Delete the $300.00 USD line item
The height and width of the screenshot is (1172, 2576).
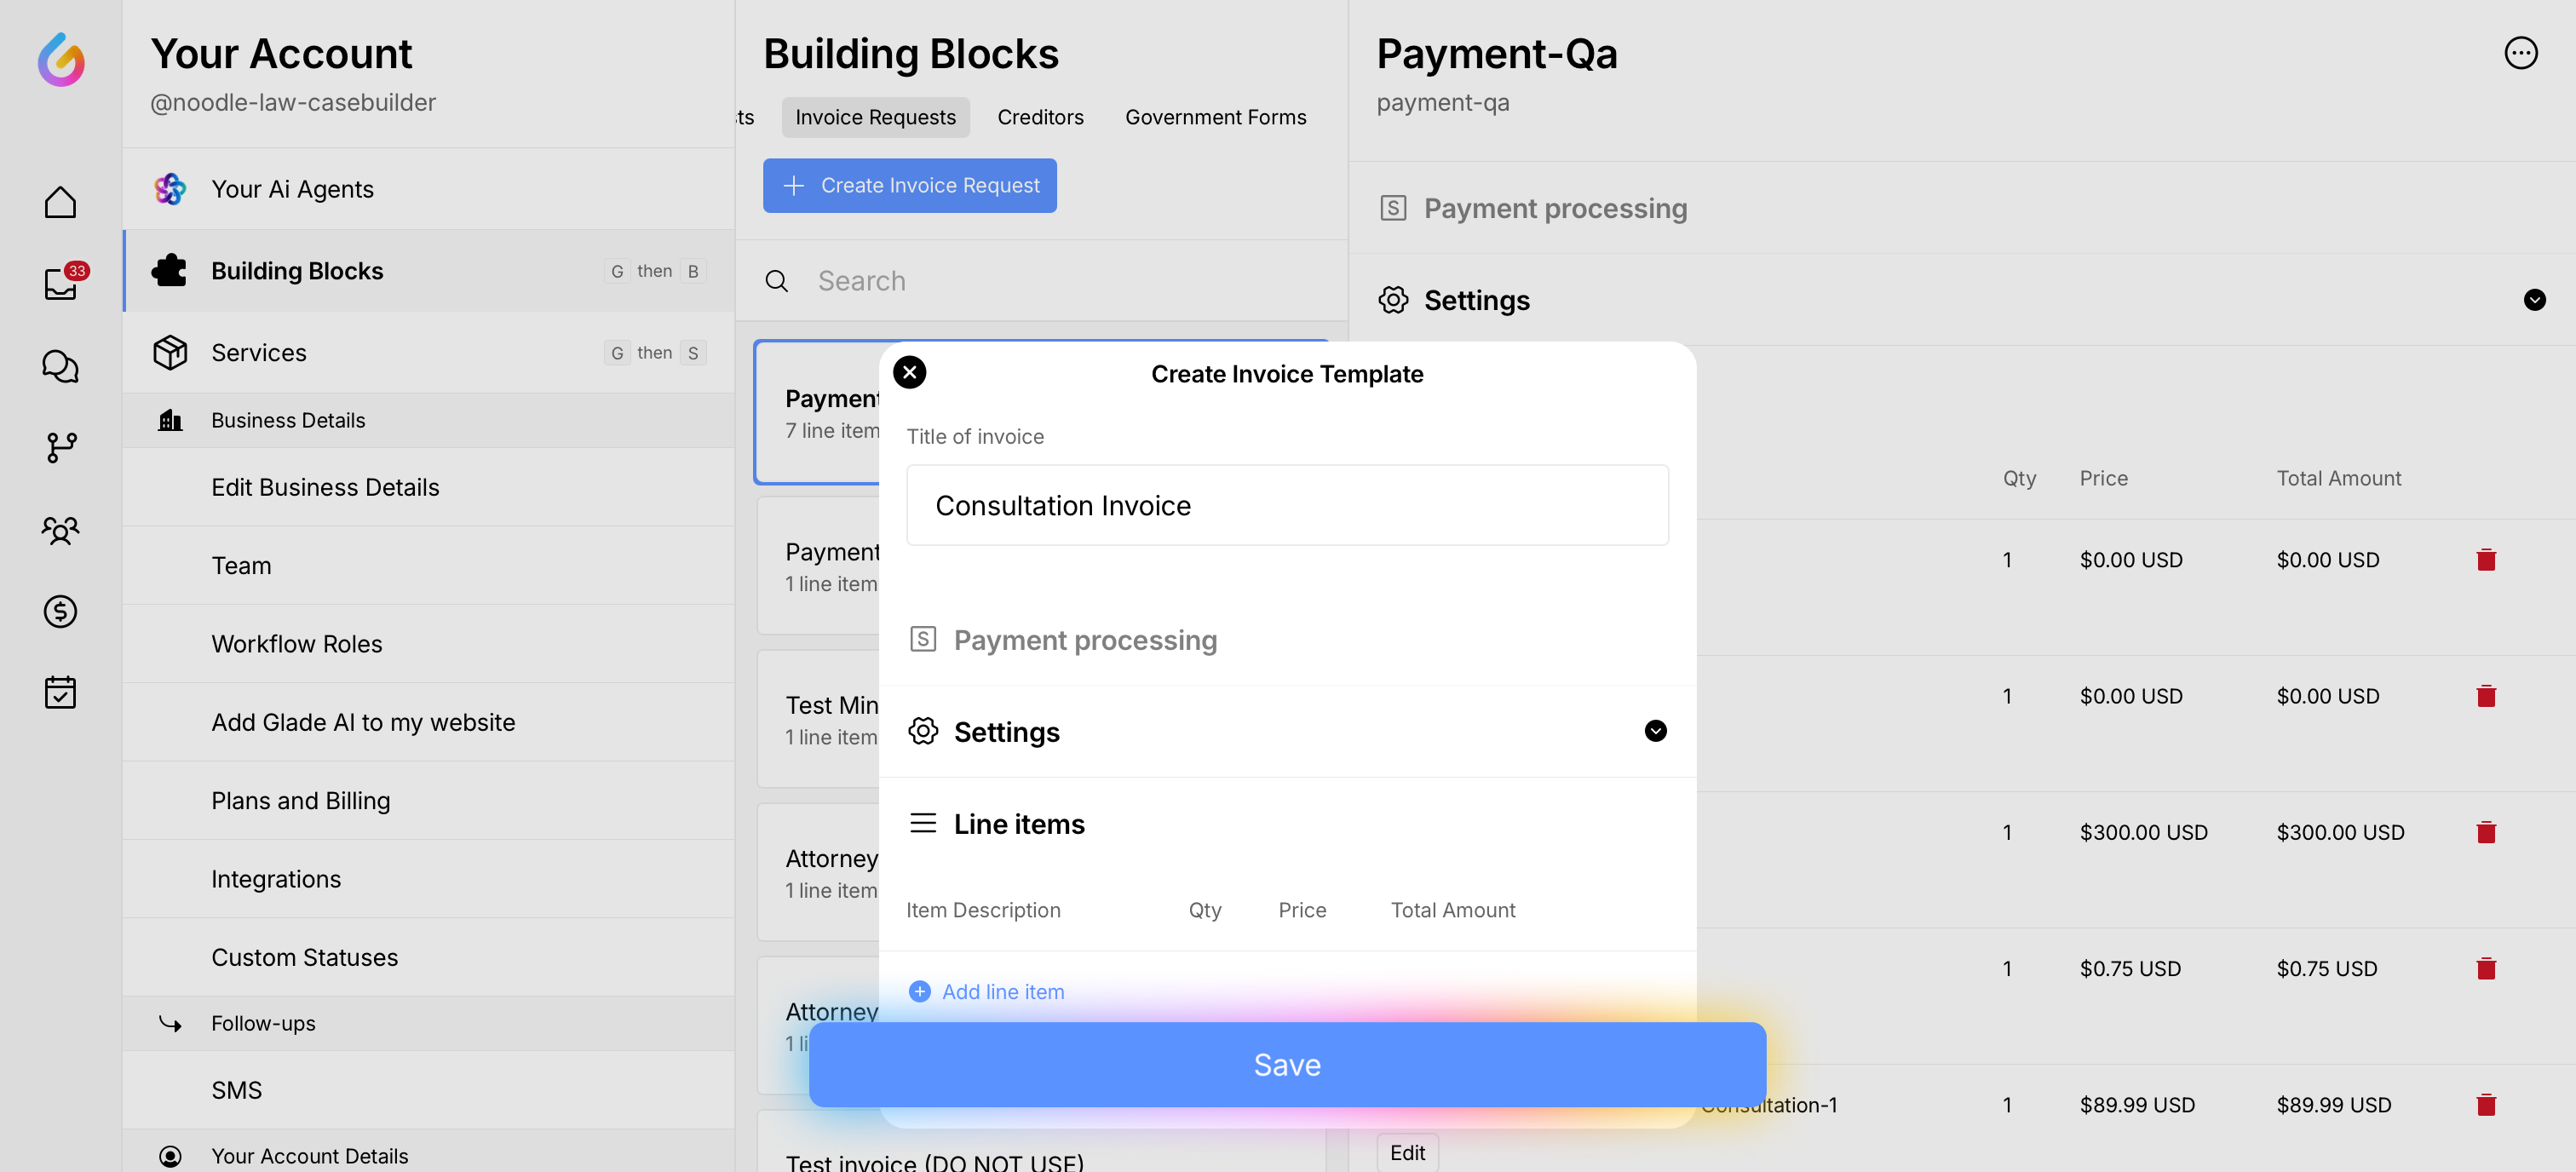pos(2486,832)
